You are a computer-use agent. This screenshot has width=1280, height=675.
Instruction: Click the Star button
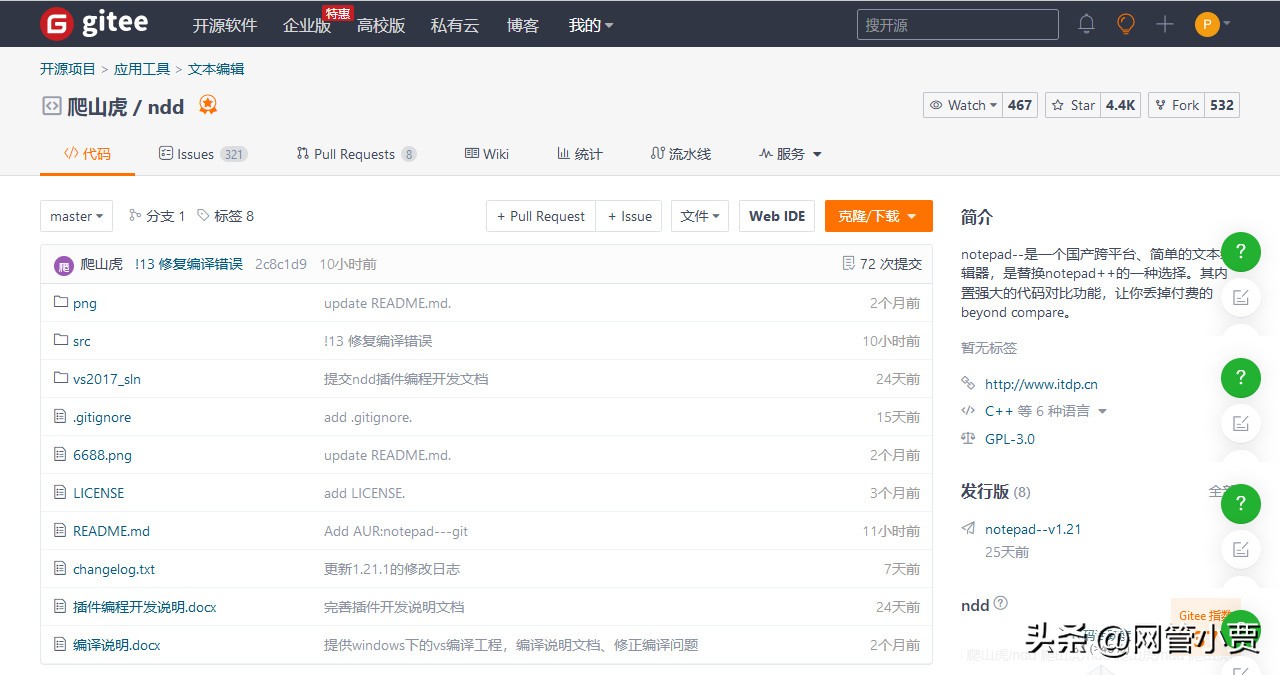[1073, 105]
